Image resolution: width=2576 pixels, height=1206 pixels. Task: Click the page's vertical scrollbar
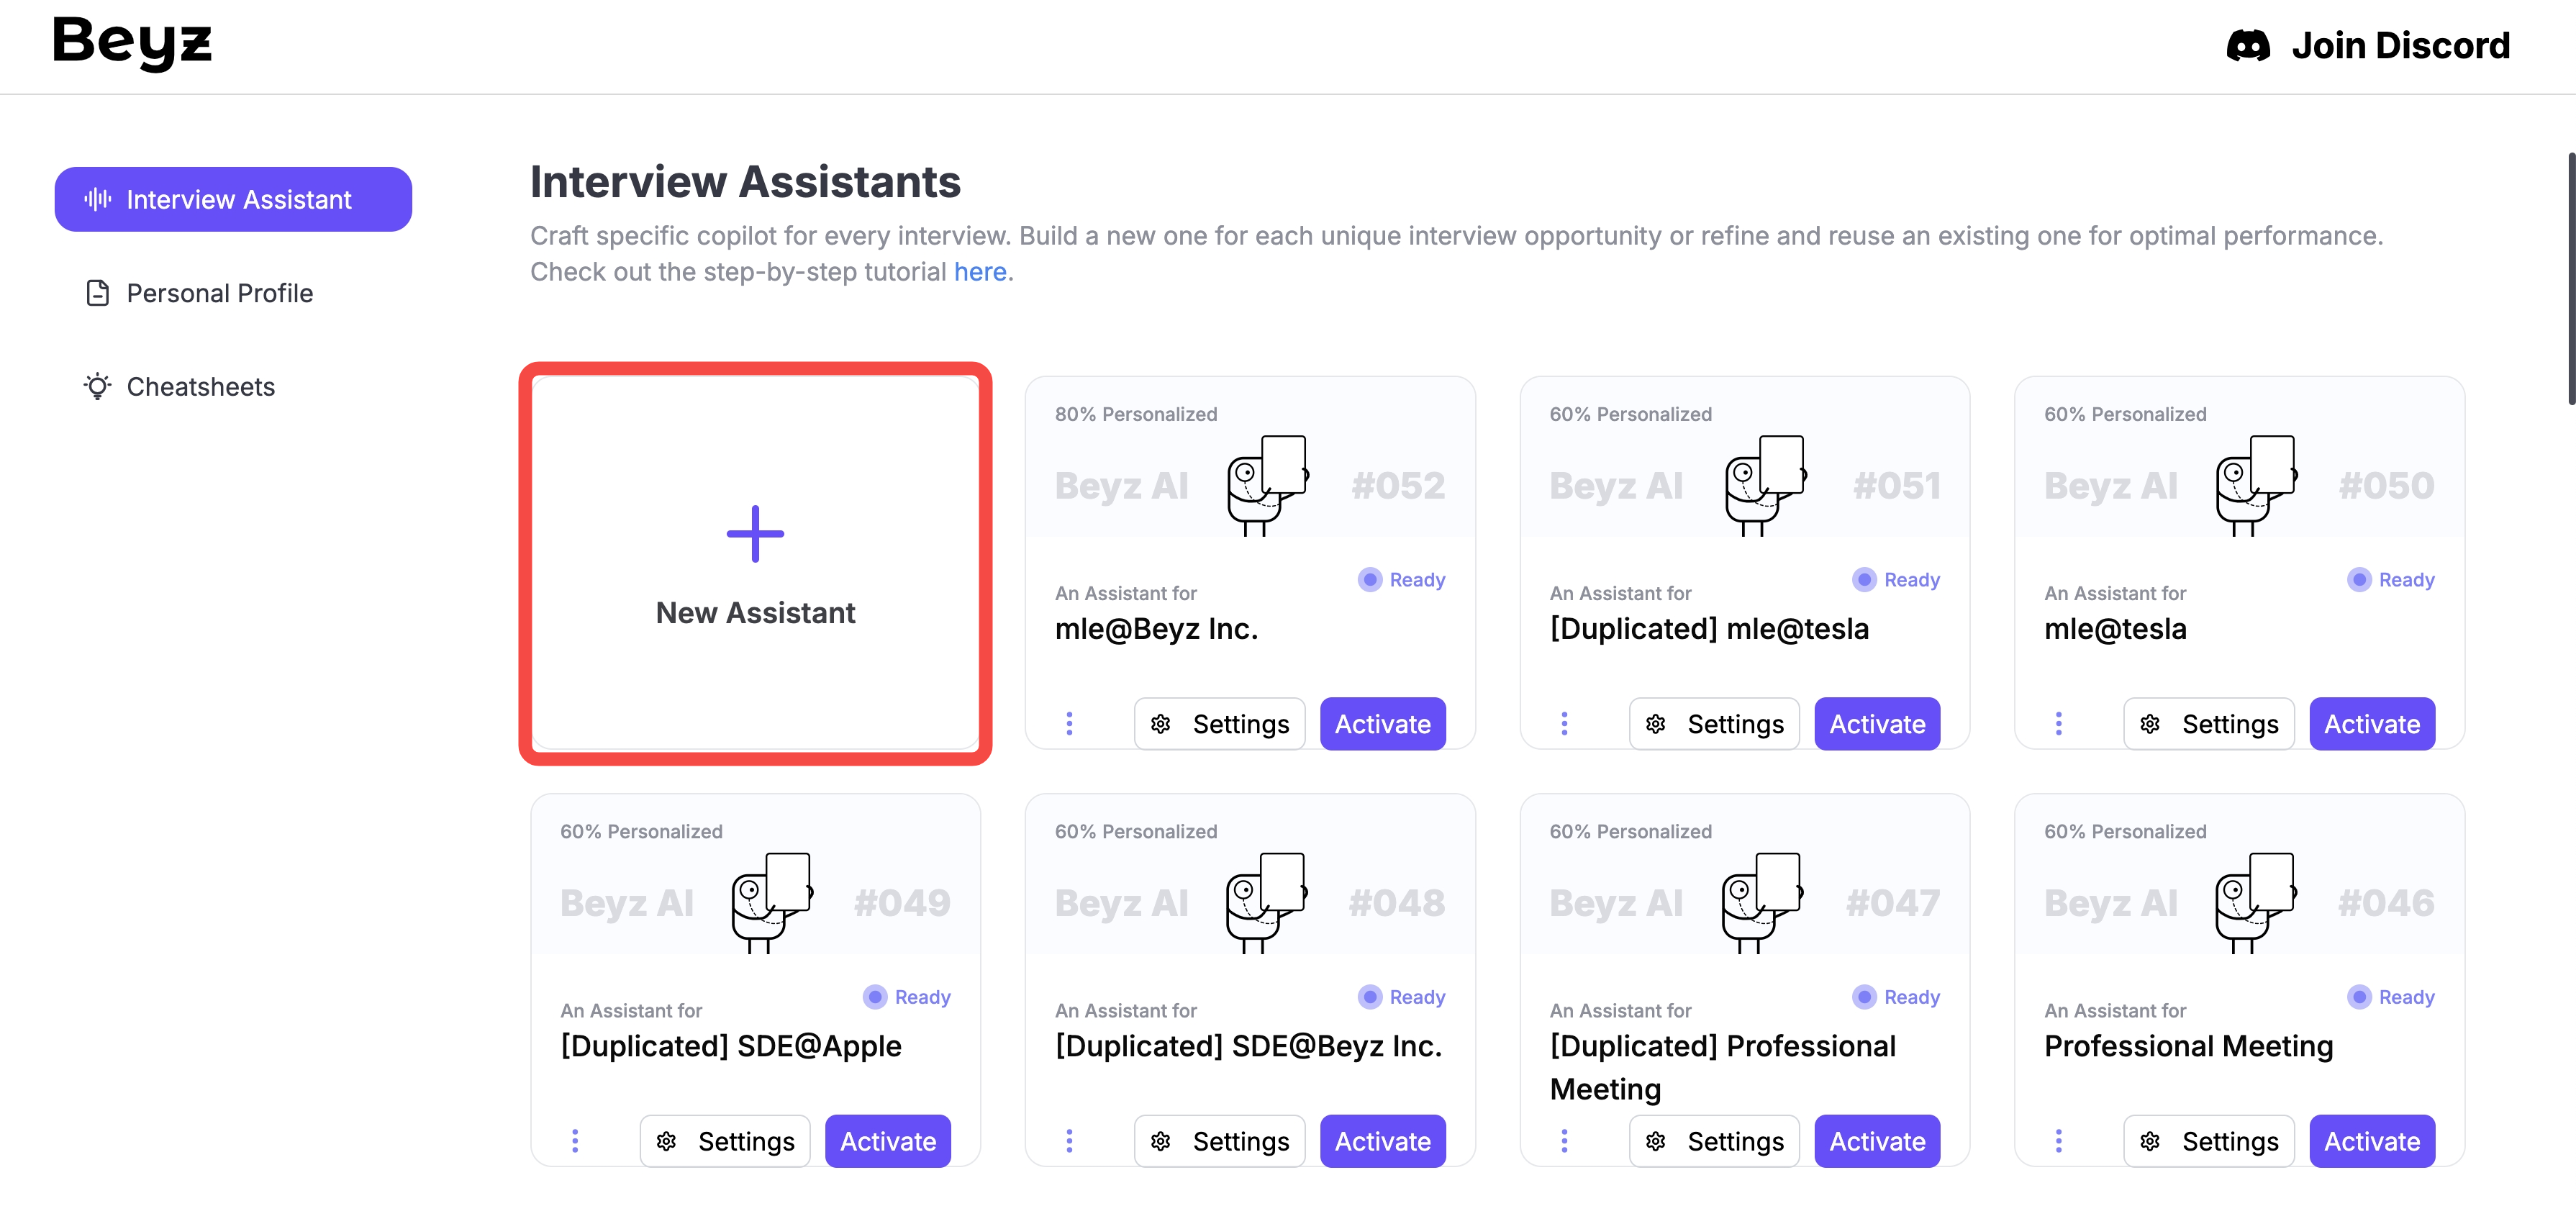tap(2570, 280)
